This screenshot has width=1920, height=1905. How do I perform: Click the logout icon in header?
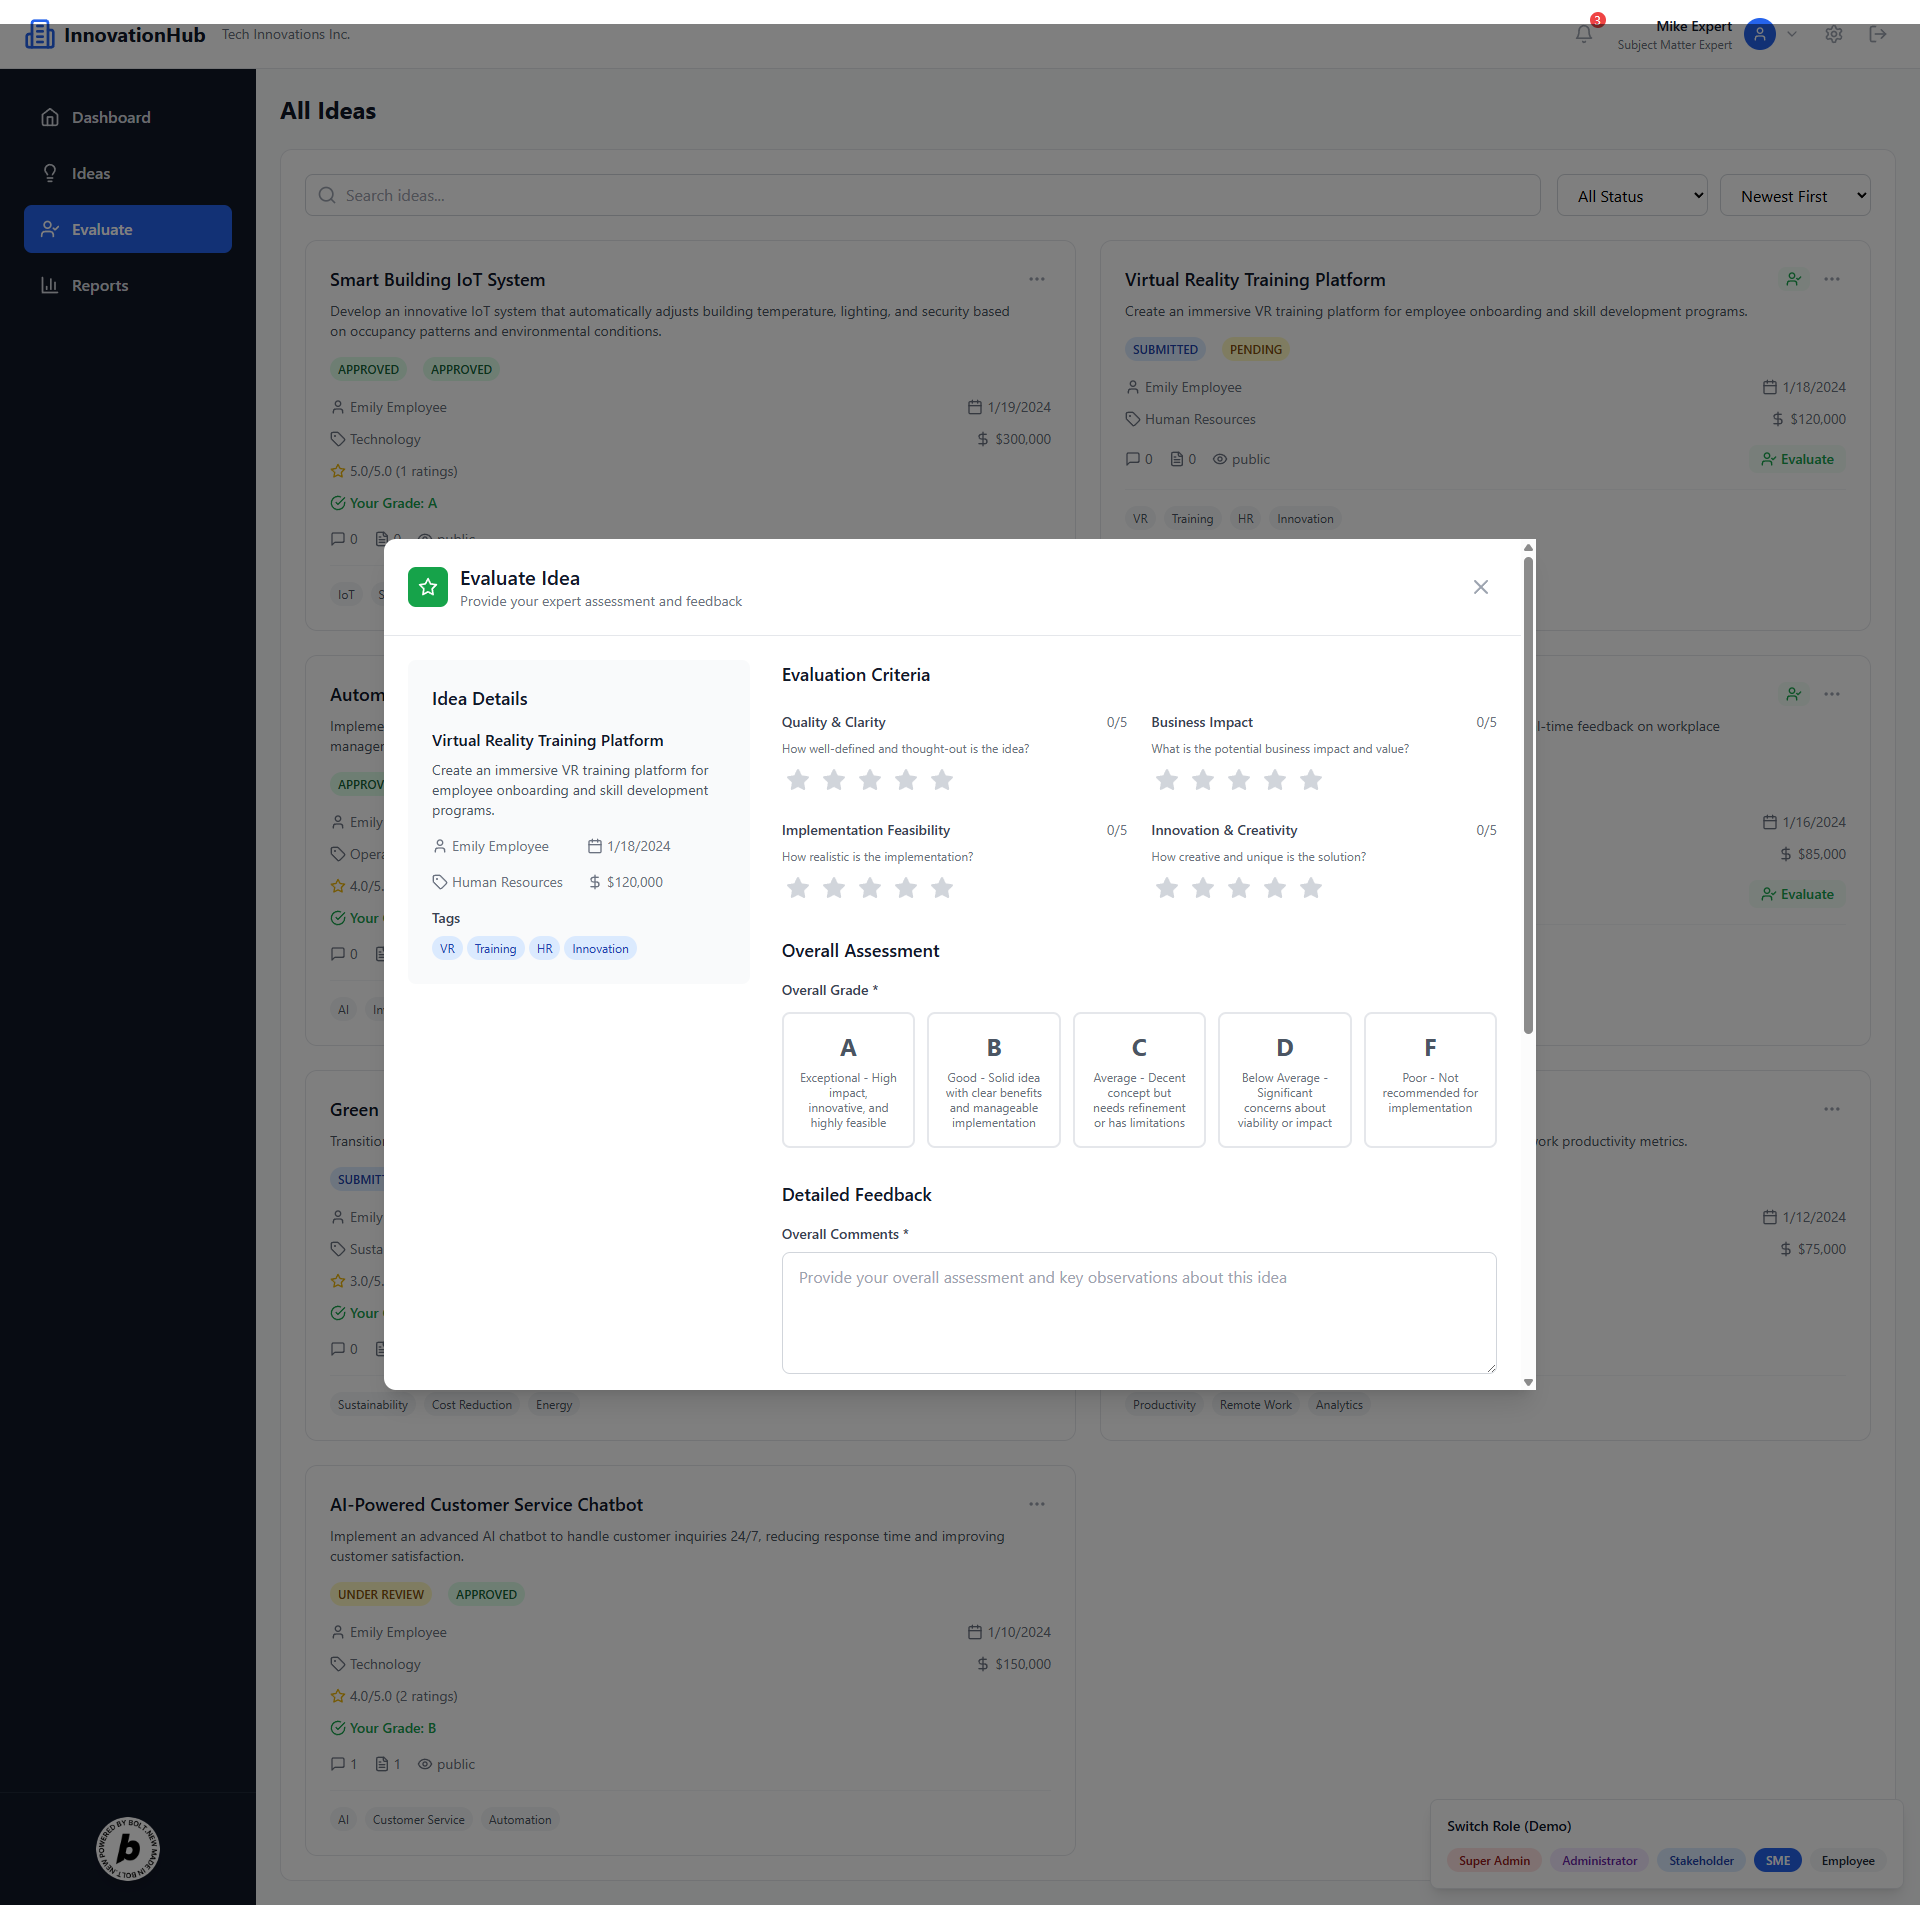pyautogui.click(x=1878, y=34)
